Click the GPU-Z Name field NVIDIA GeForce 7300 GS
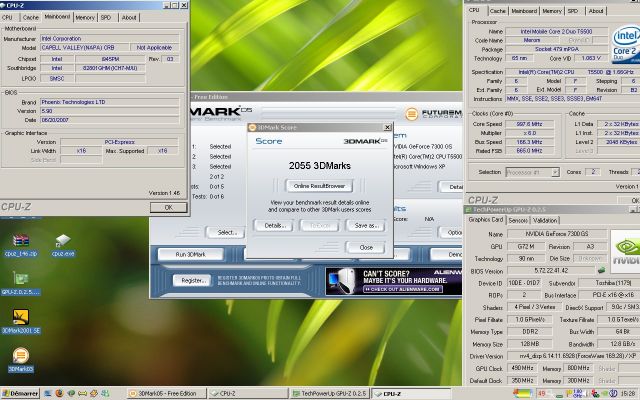This screenshot has height=400, width=640. [556, 234]
